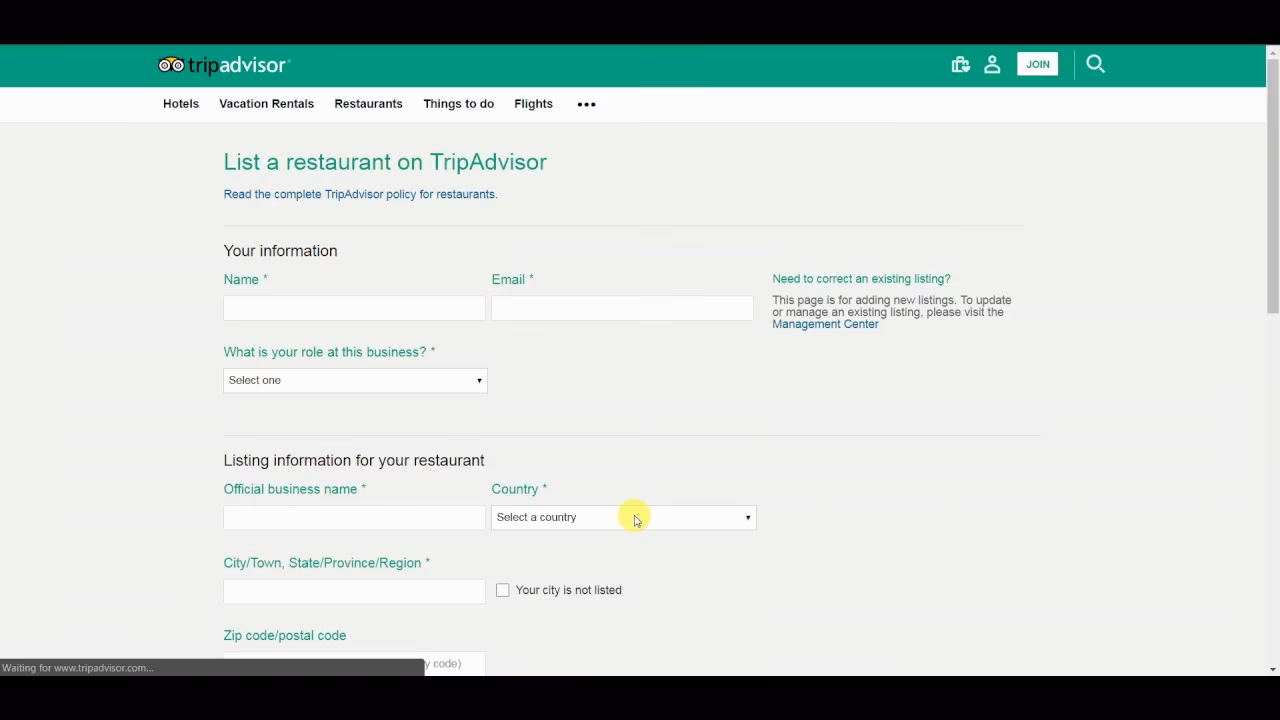The height and width of the screenshot is (720, 1280).
Task: Select the Hotels navigation item
Action: coord(180,104)
